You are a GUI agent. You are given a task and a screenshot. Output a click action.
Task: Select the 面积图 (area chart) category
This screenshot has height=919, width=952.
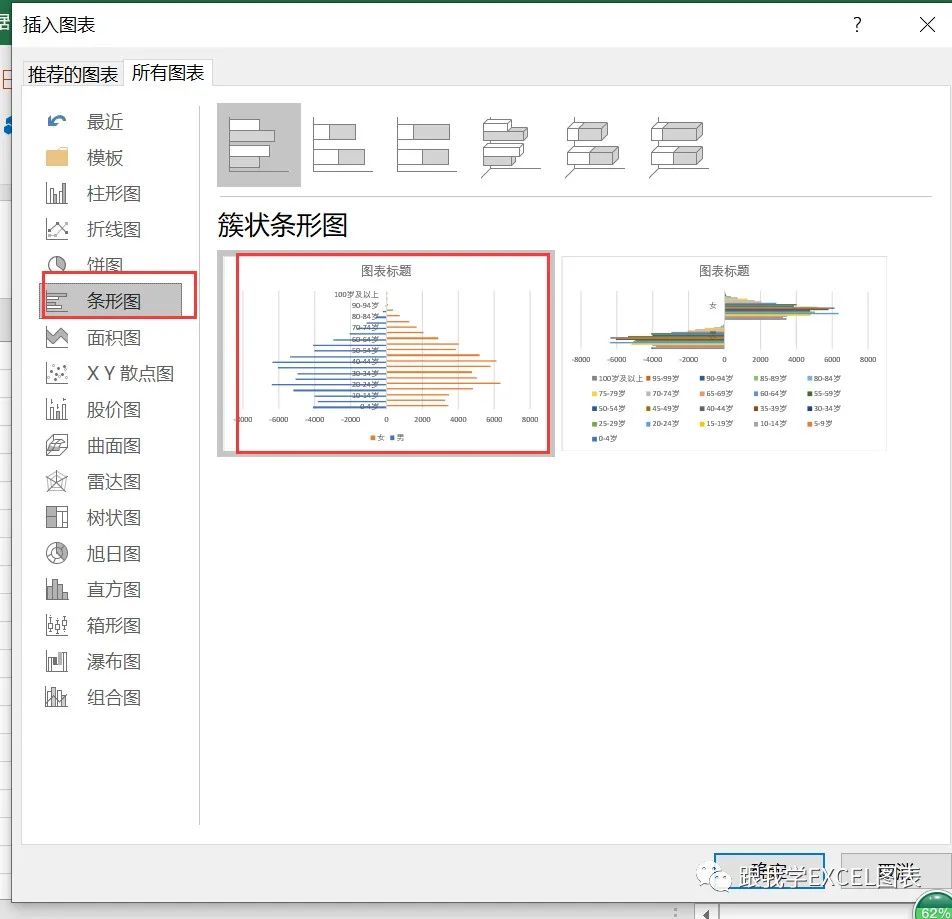[x=113, y=337]
